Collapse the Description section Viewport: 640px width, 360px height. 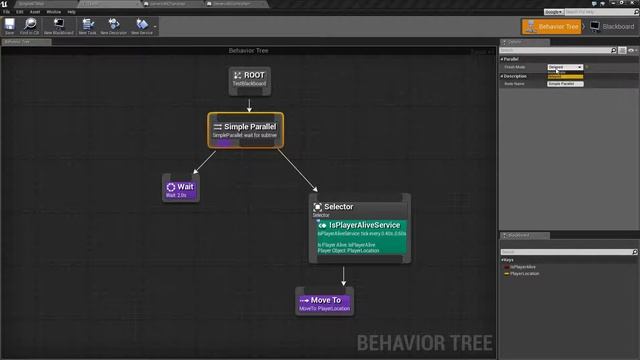pos(502,76)
